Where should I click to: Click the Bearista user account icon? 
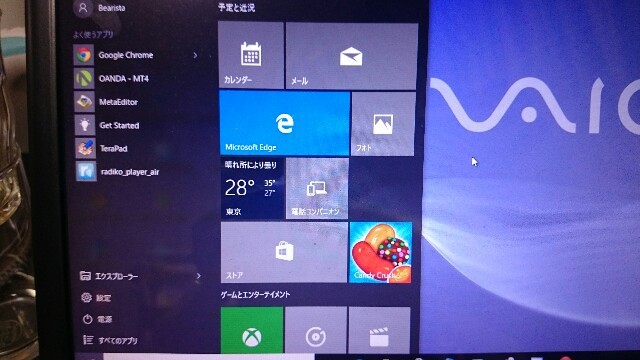pos(83,8)
